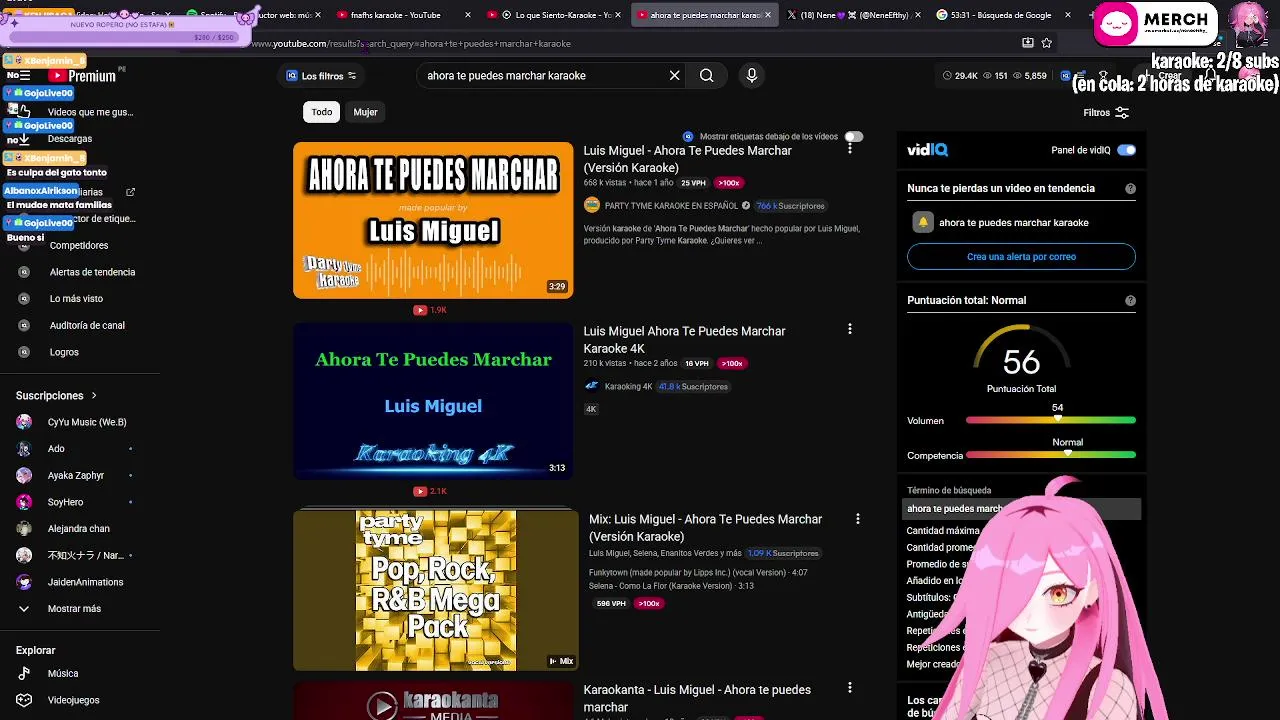
Task: Select the Mujer filter chip
Action: (365, 112)
